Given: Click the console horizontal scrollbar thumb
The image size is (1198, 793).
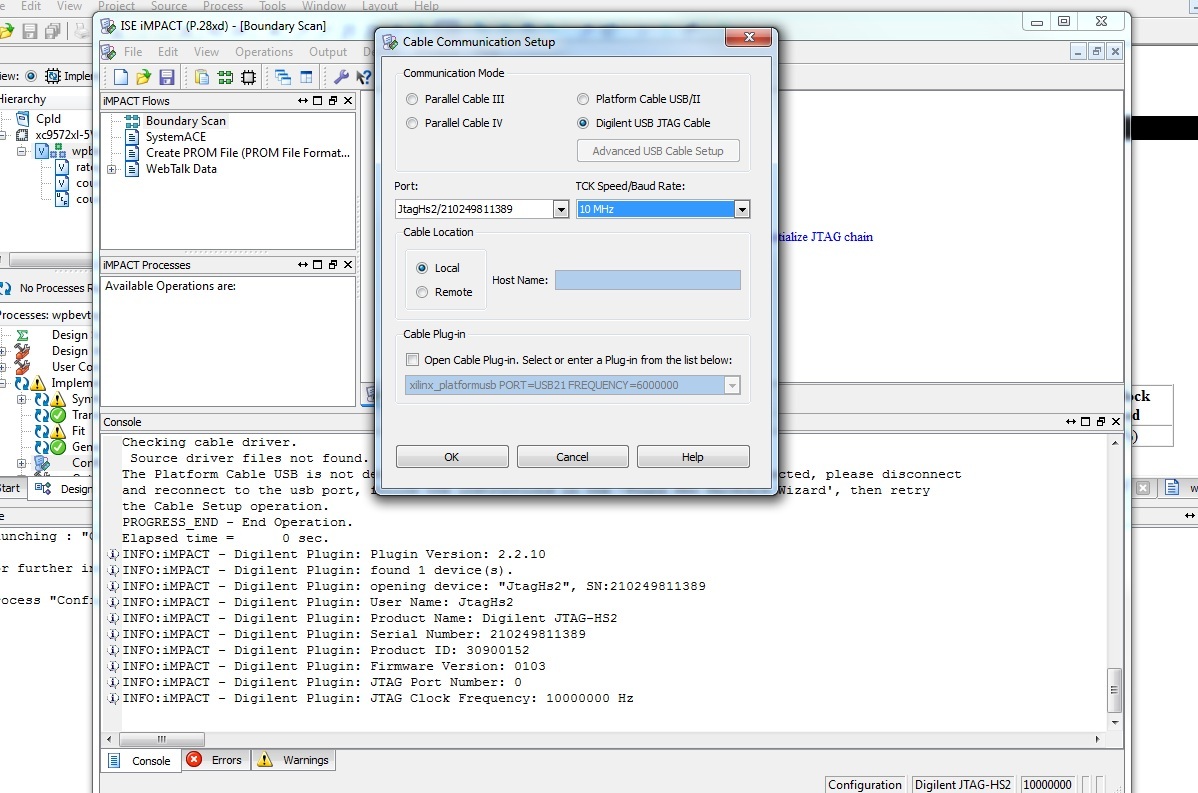Looking at the screenshot, I should point(162,740).
